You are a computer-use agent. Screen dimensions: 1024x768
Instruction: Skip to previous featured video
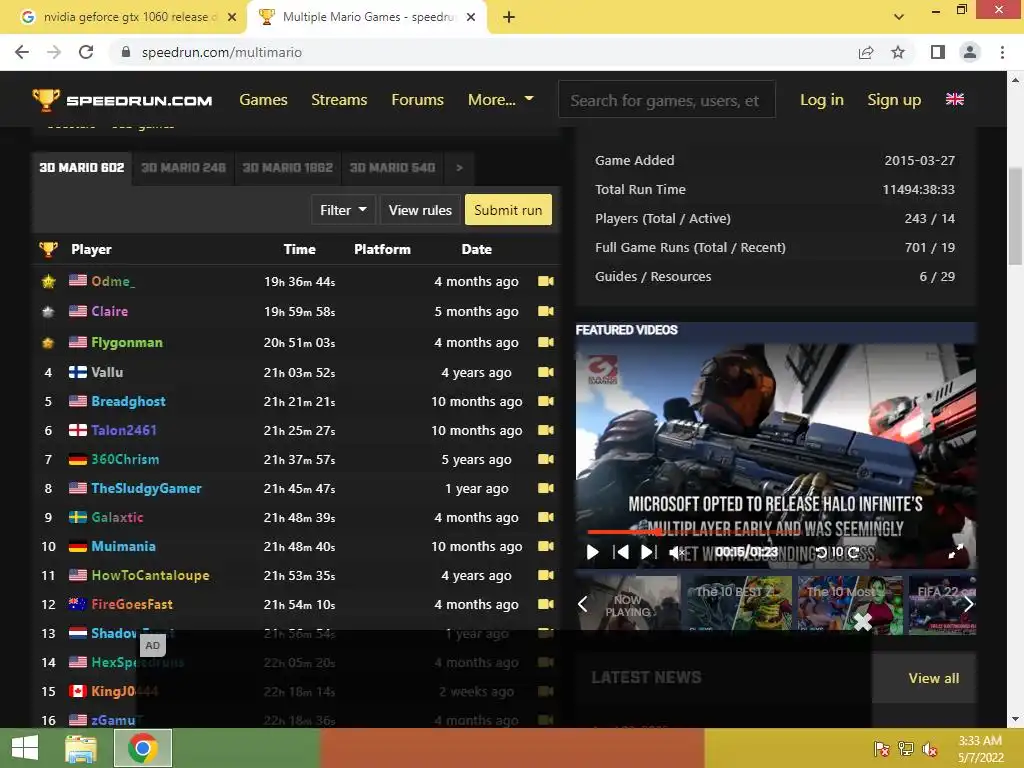click(x=621, y=552)
